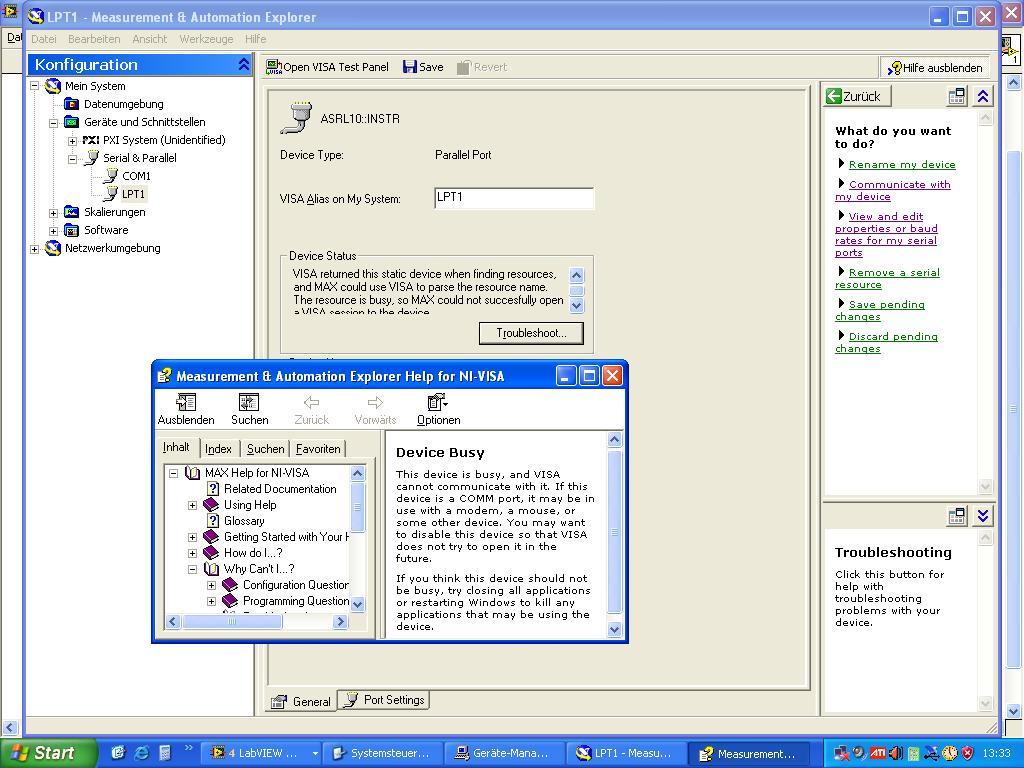Click the window icon beside Zurück in help pane
1024x768 pixels.
click(957, 97)
